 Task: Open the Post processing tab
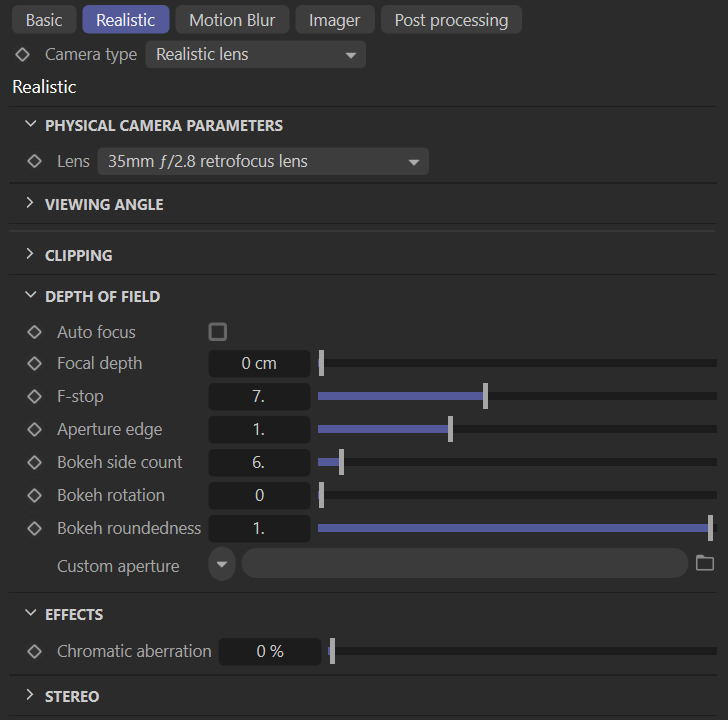click(x=451, y=20)
